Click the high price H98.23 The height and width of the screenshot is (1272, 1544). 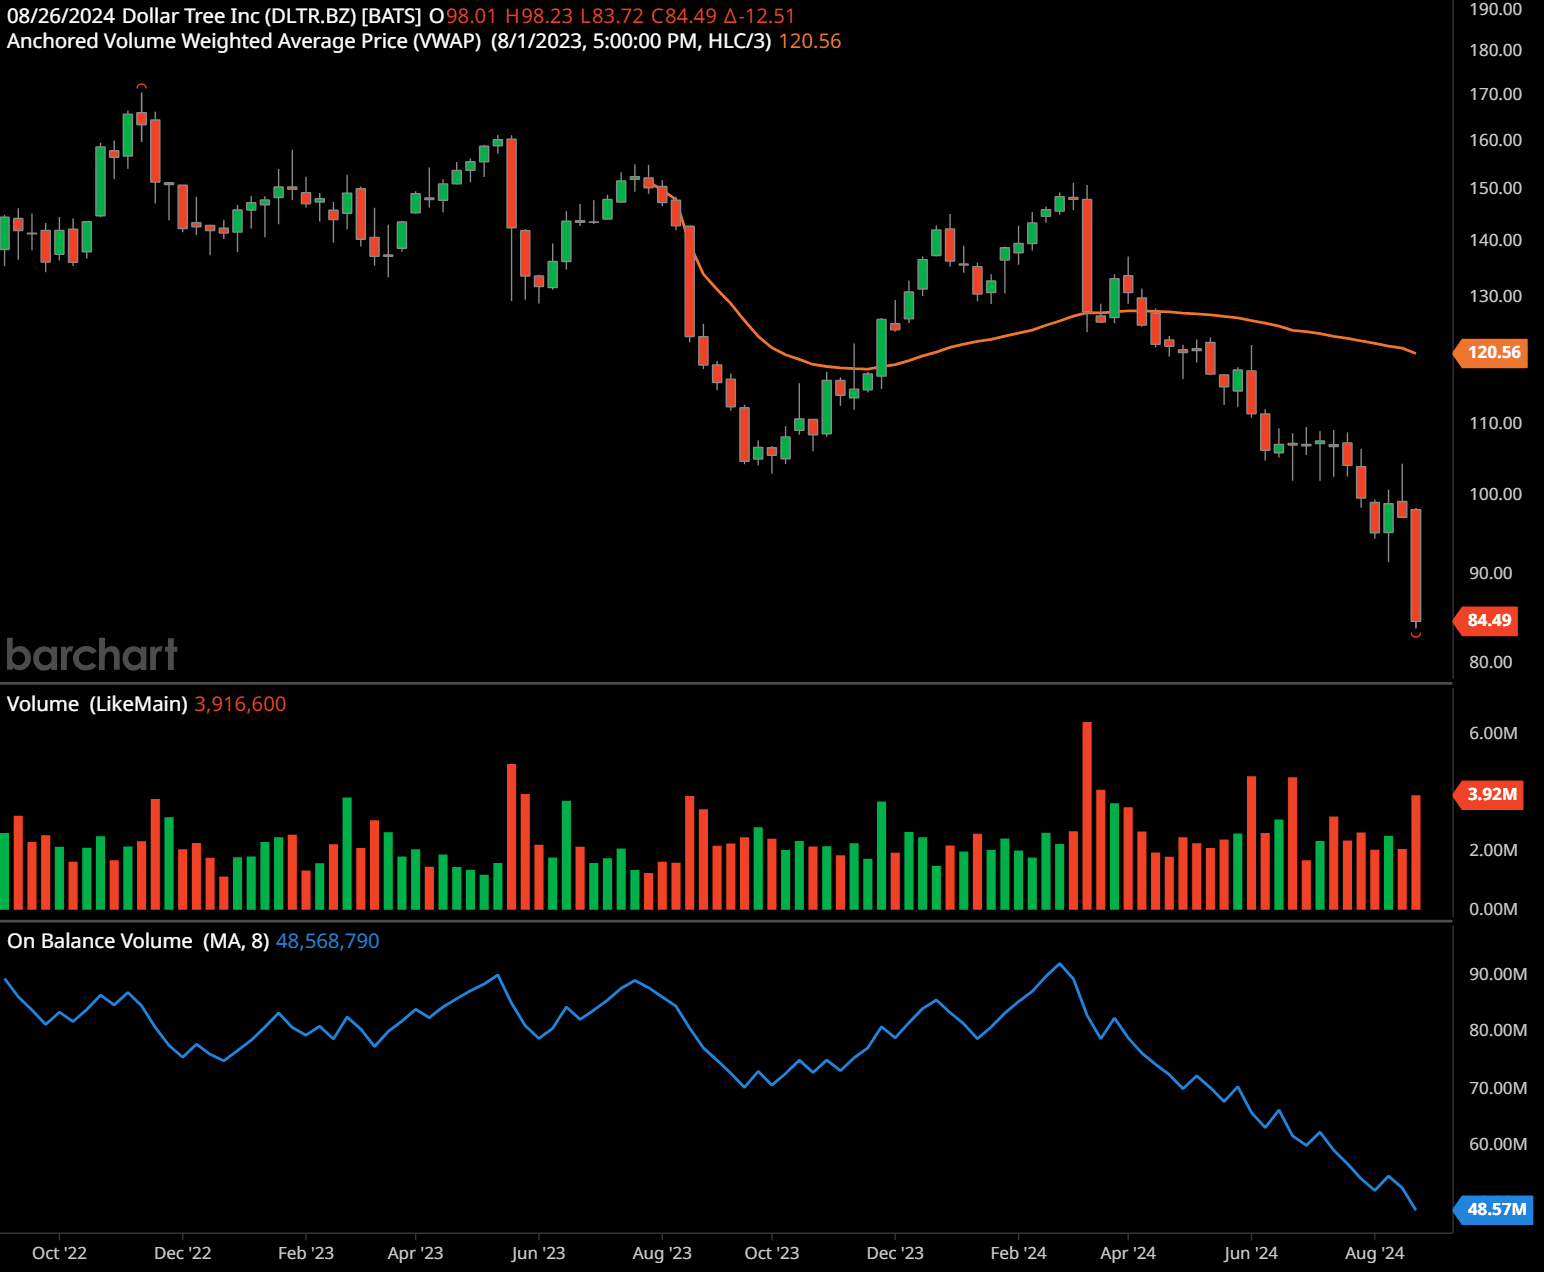point(539,16)
